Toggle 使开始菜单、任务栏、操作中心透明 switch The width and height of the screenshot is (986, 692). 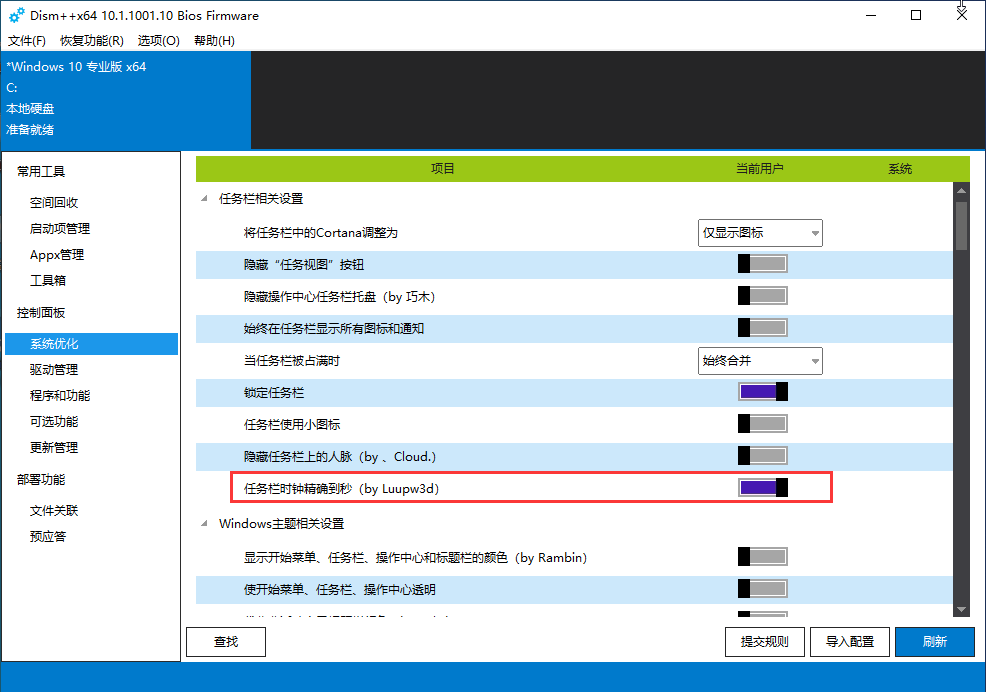tap(762, 589)
